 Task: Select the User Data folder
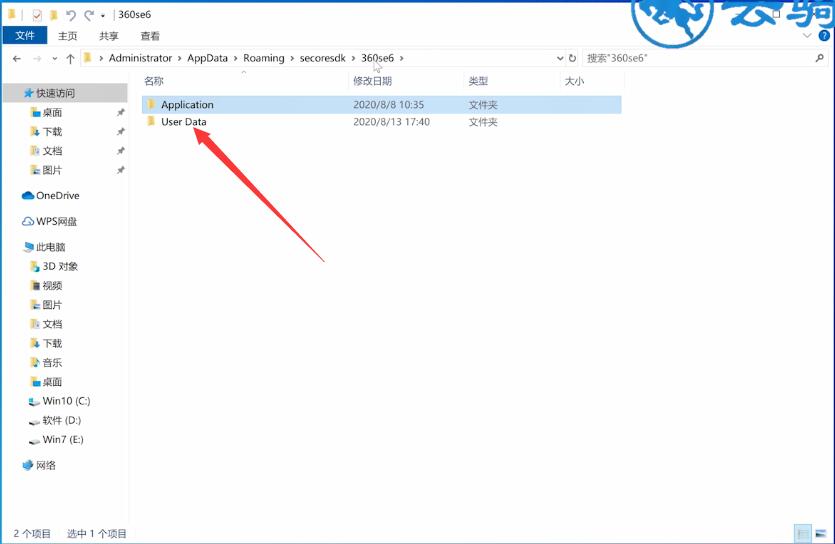(381, 122)
